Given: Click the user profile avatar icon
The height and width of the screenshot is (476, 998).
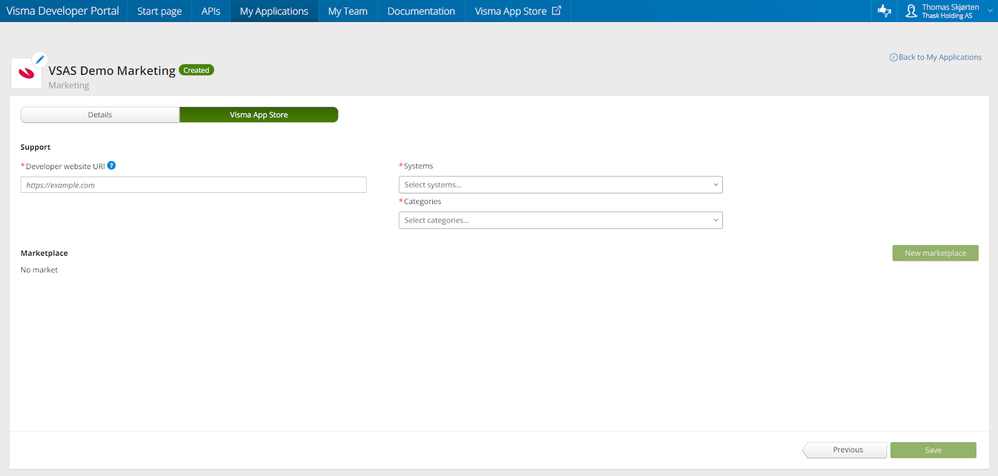Looking at the screenshot, I should pyautogui.click(x=911, y=11).
